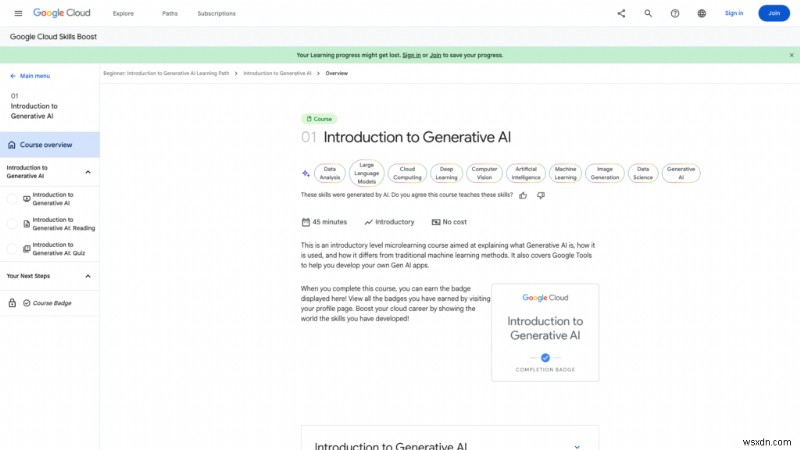
Task: Click the AI sparkle icon before skills
Action: pos(306,173)
